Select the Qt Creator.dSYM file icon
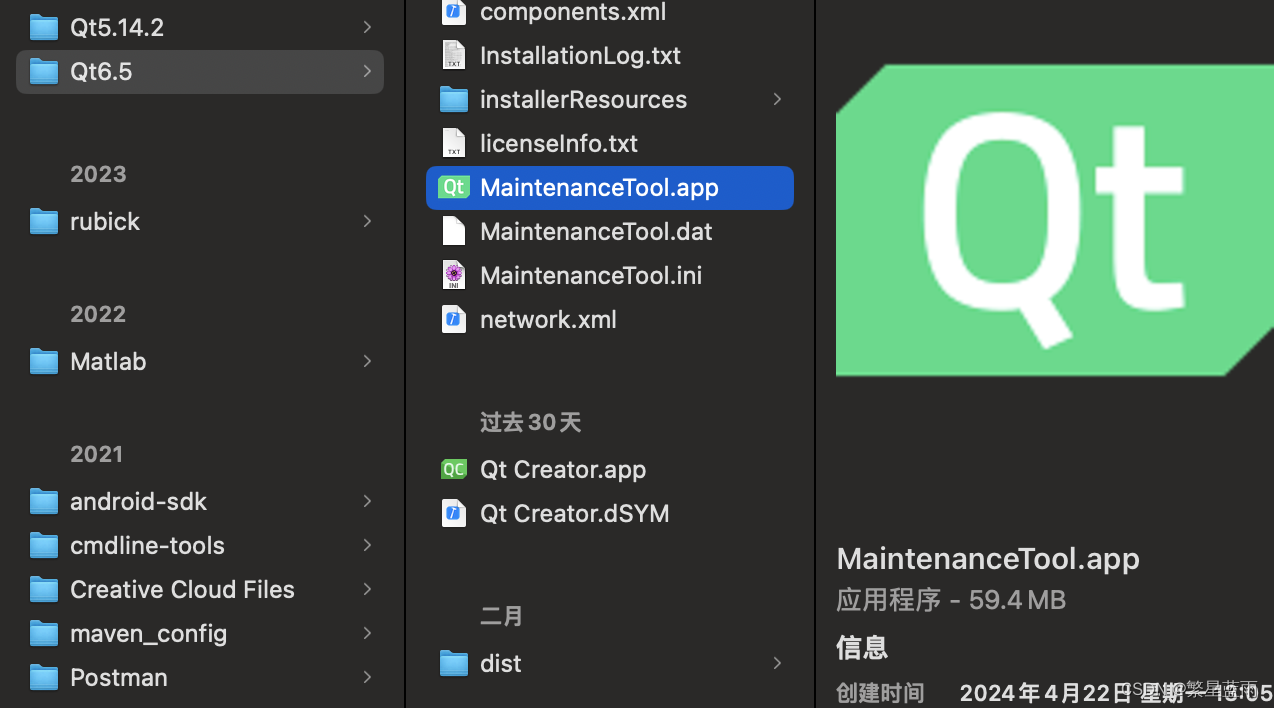 [454, 513]
